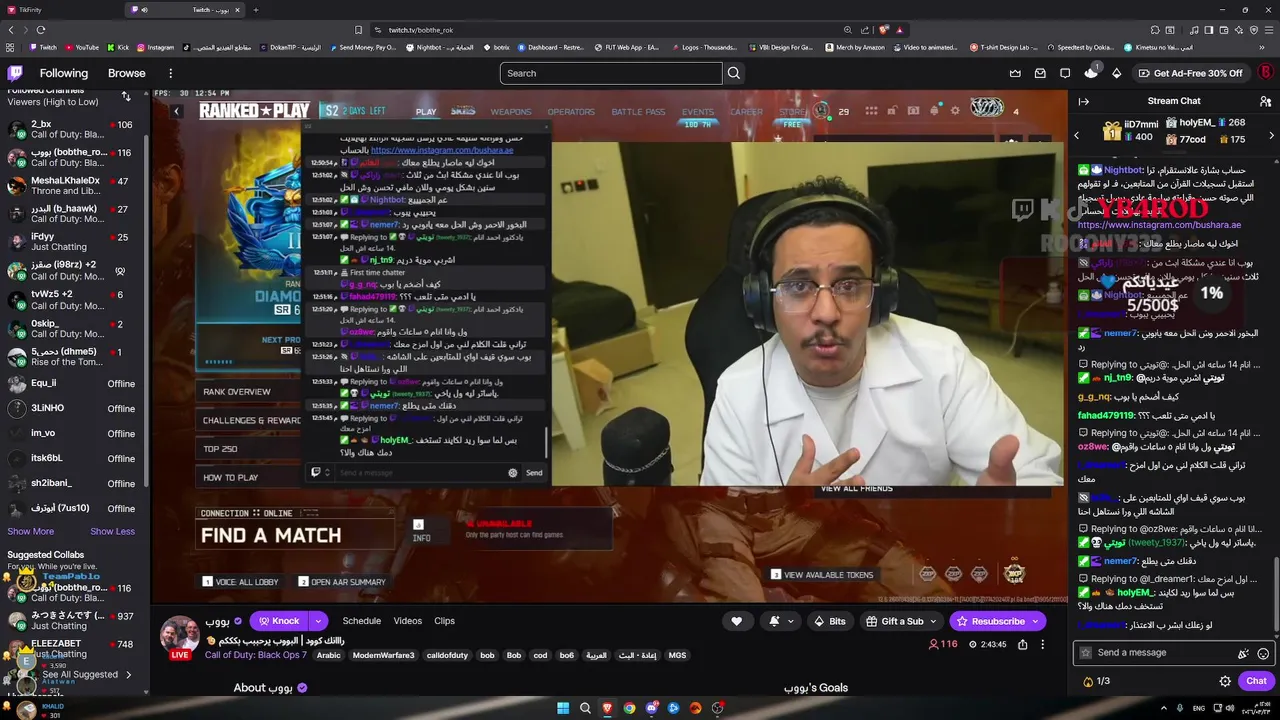1280x720 pixels.
Task: Open Windows Start button on taskbar
Action: tap(563, 708)
